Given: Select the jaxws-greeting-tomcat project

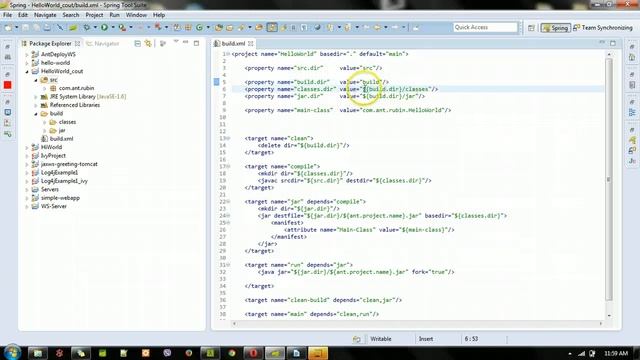Looking at the screenshot, I should (69, 164).
